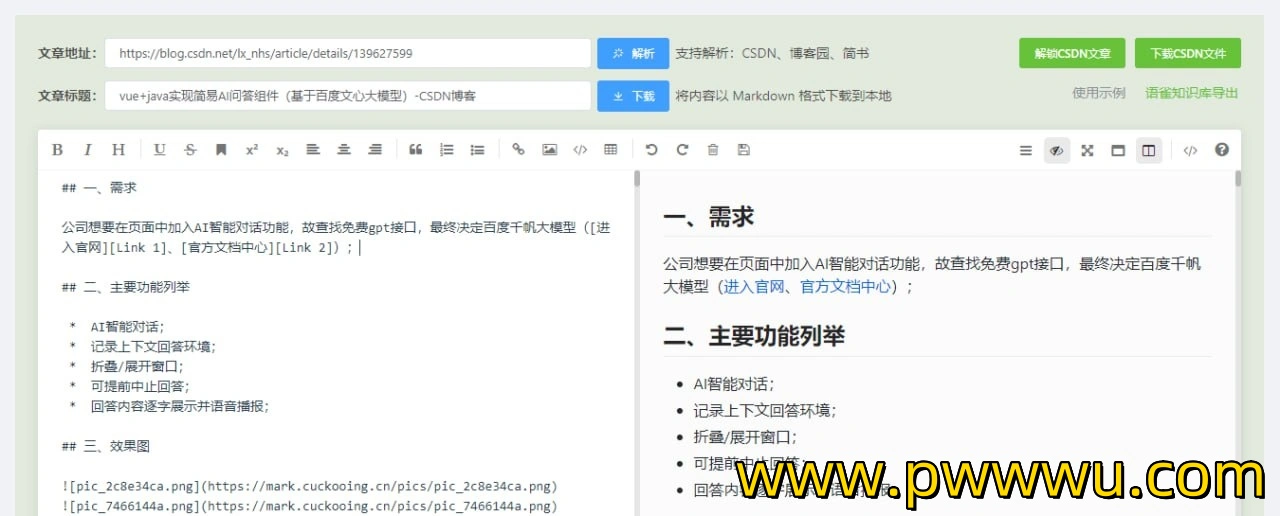Click the Markdown download description text
The width and height of the screenshot is (1280, 516).
(x=783, y=96)
